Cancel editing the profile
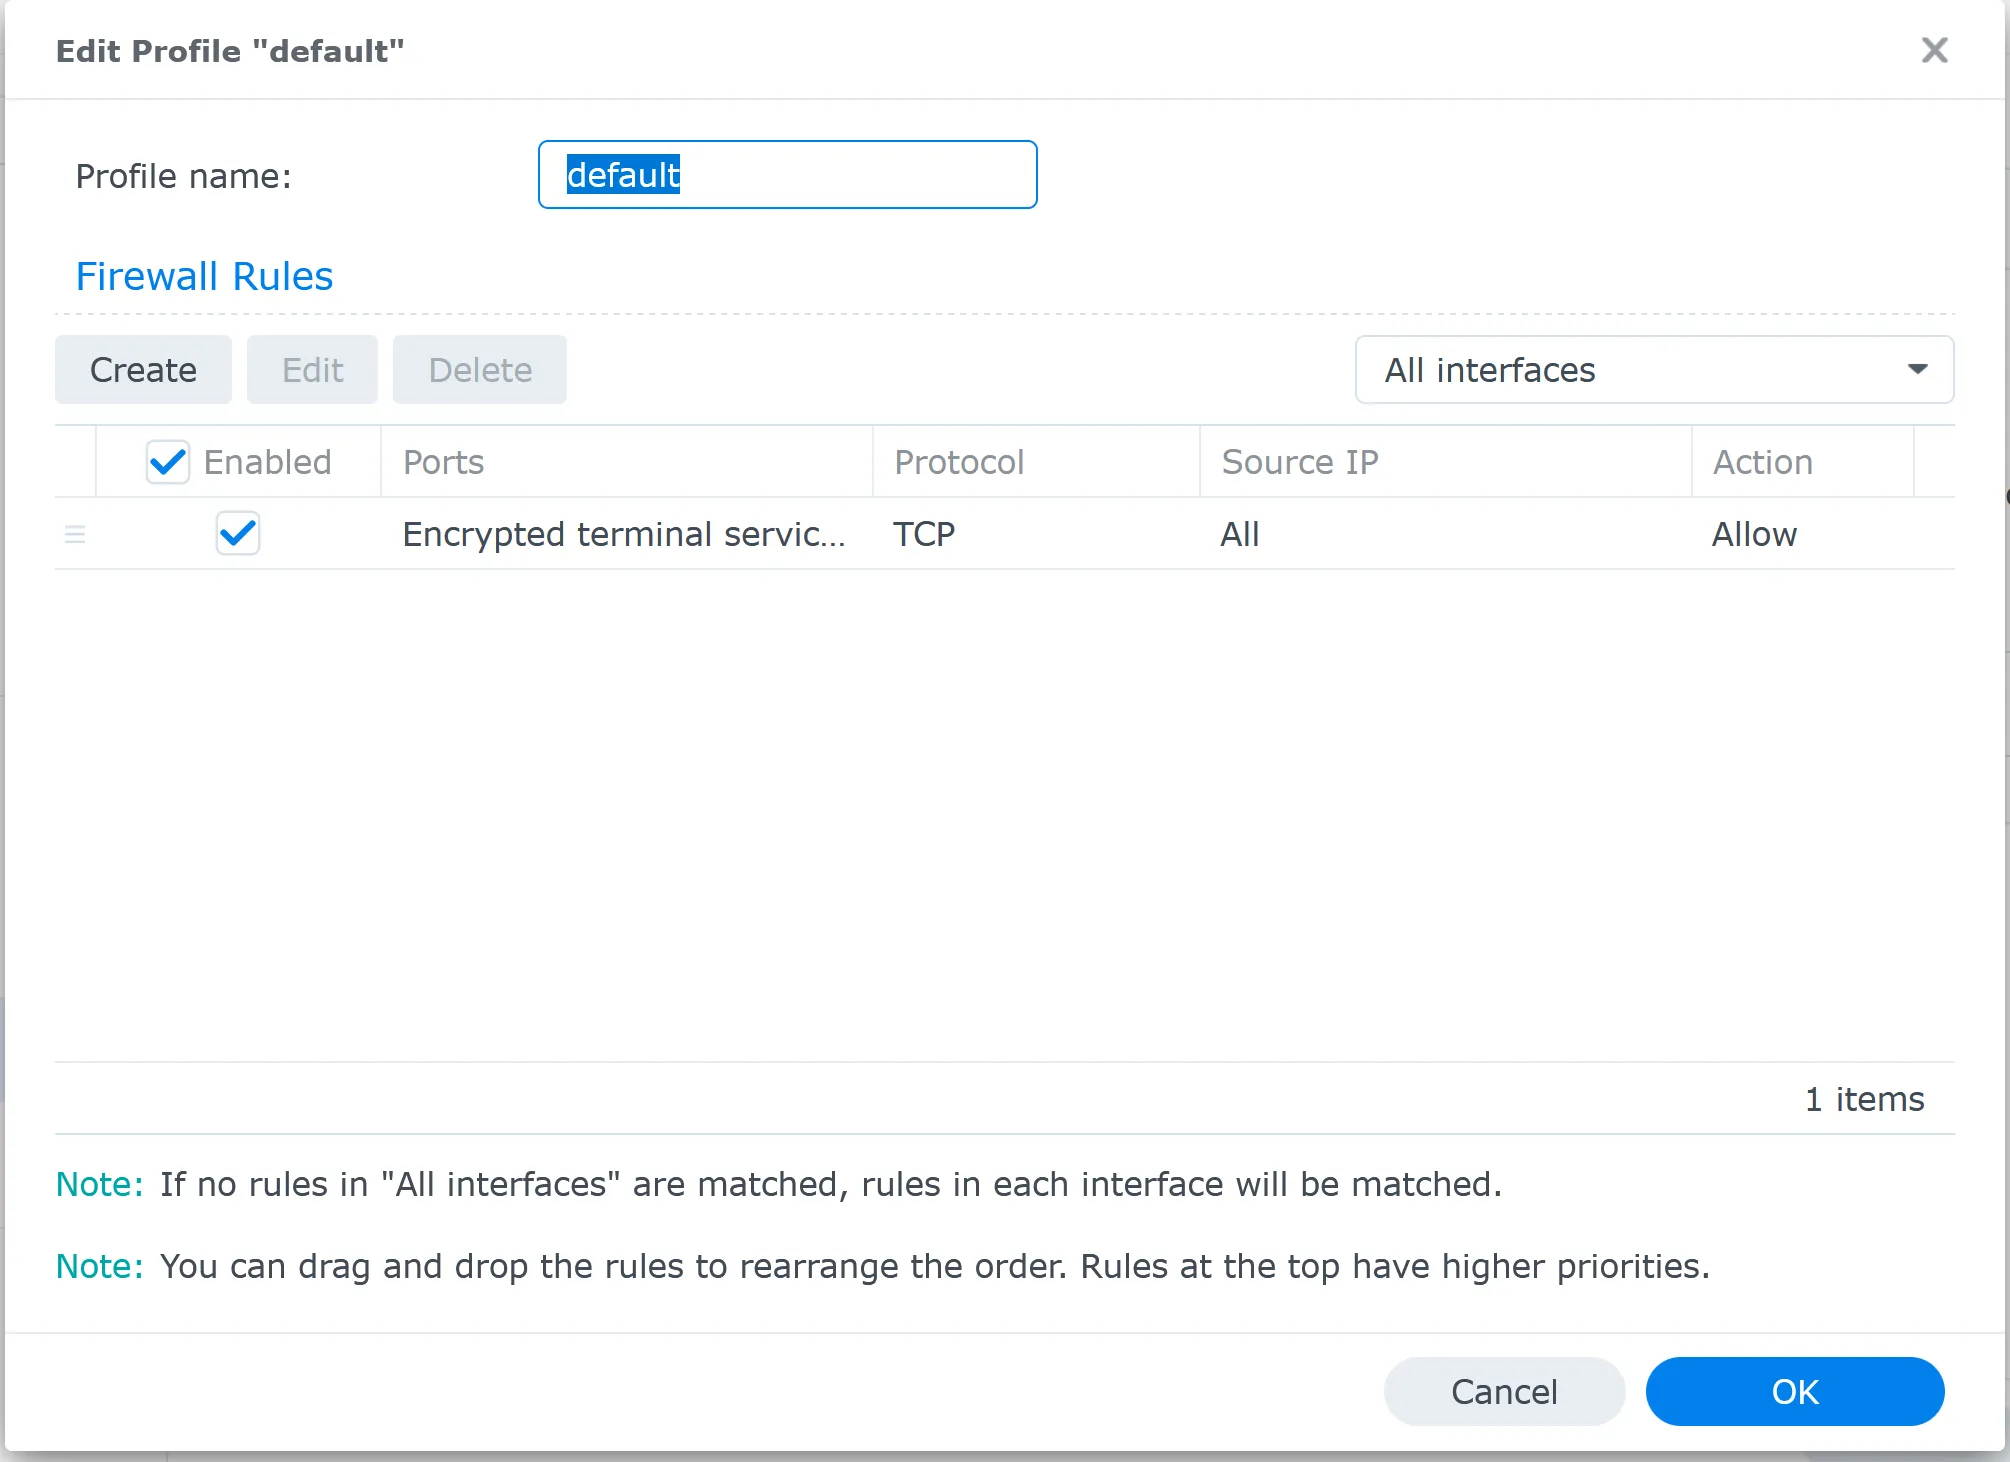 click(1504, 1391)
